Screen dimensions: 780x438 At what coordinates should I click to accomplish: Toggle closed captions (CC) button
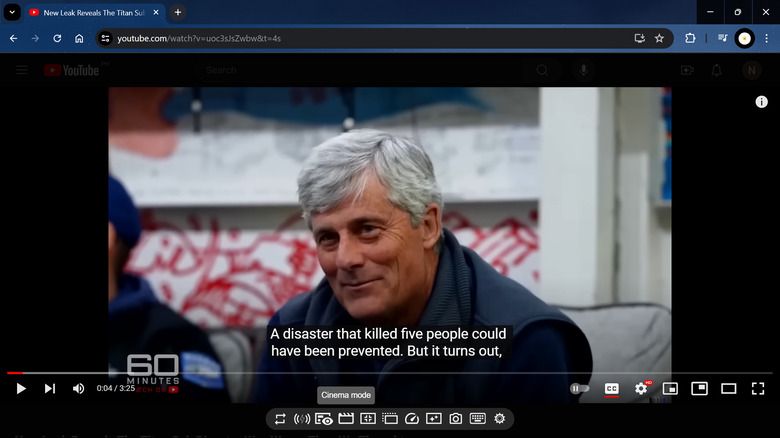coord(611,388)
